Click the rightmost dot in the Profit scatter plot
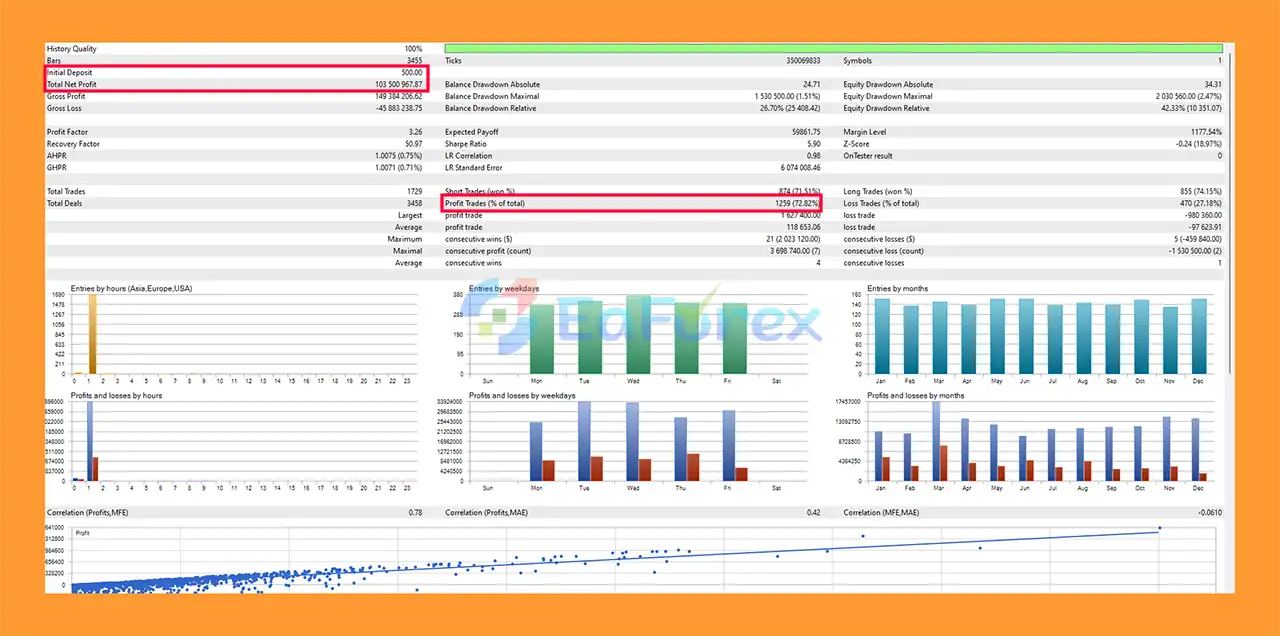 tap(1159, 528)
